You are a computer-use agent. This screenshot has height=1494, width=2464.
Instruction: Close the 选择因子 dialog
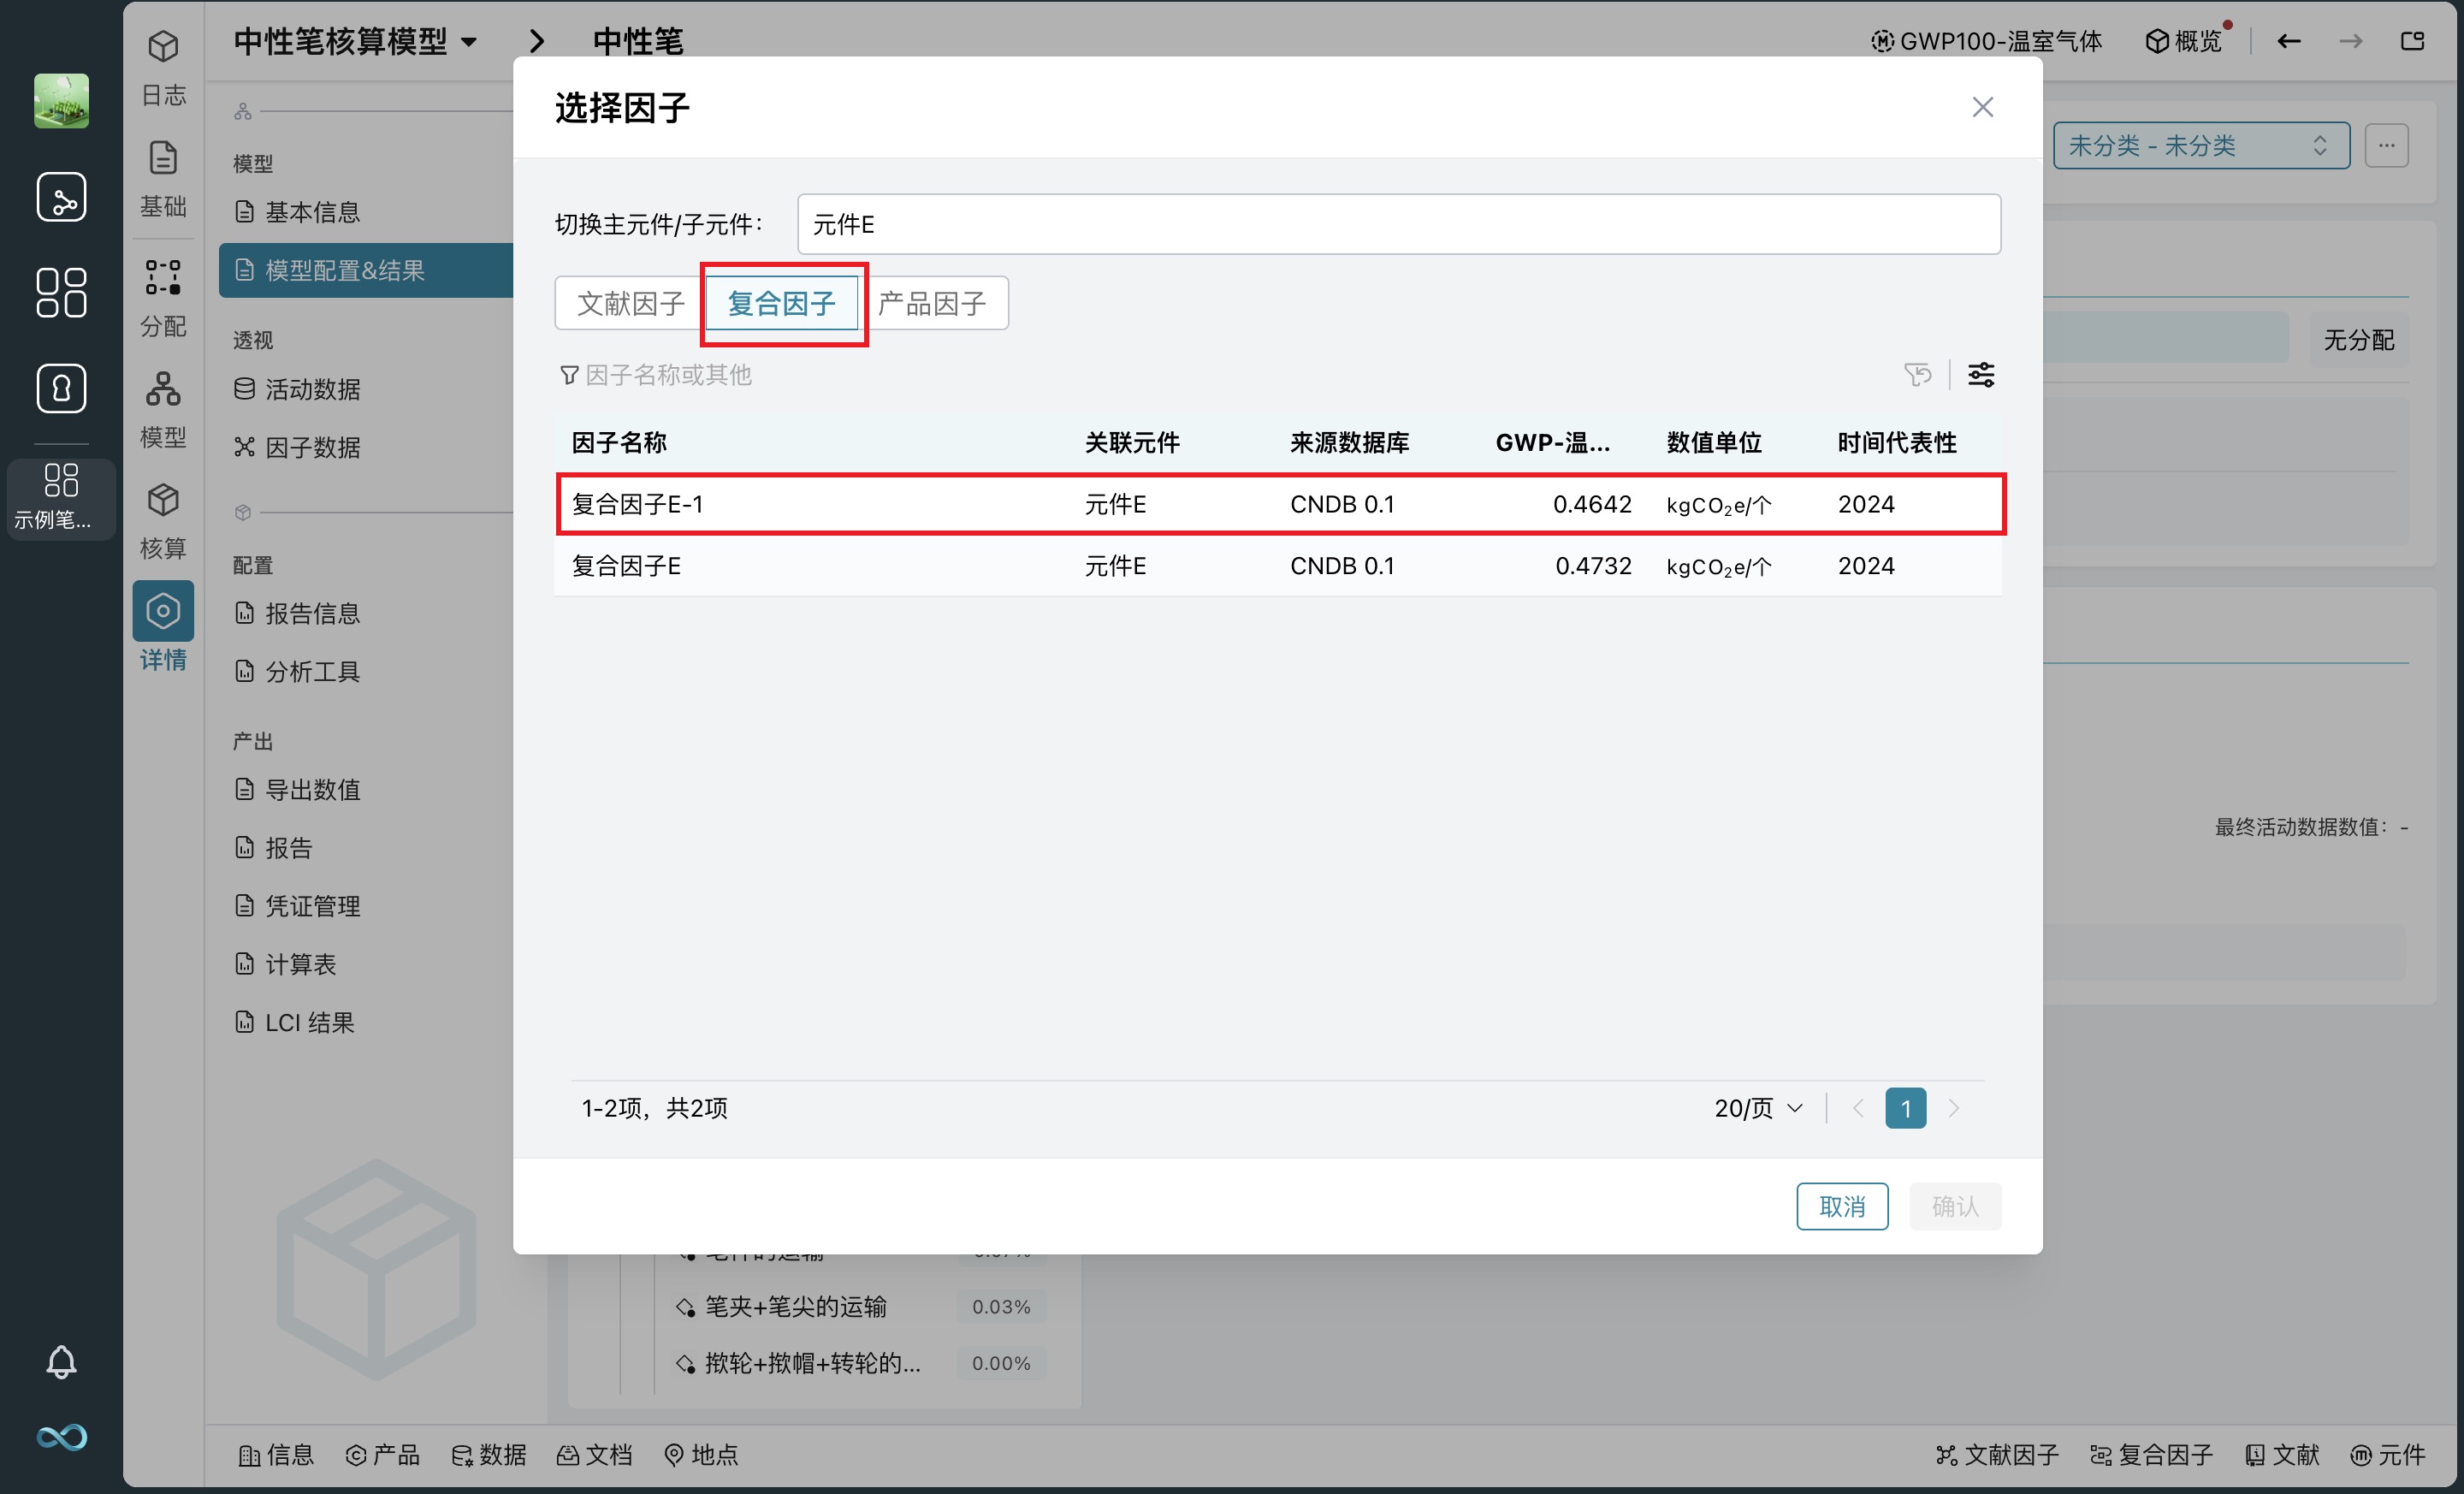[1982, 107]
